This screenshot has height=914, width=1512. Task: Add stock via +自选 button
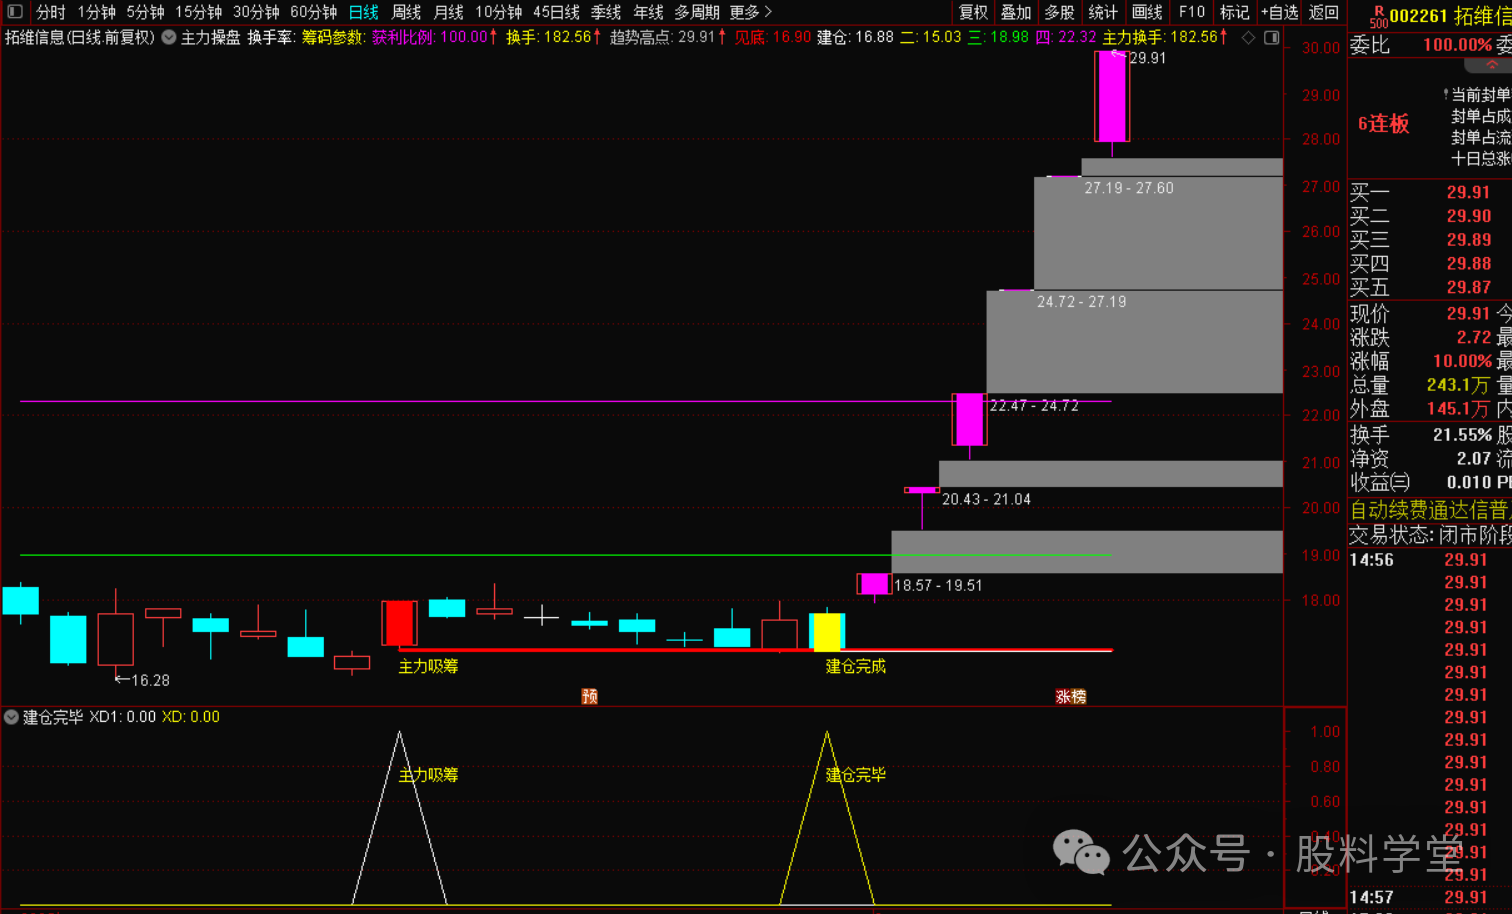point(1279,12)
